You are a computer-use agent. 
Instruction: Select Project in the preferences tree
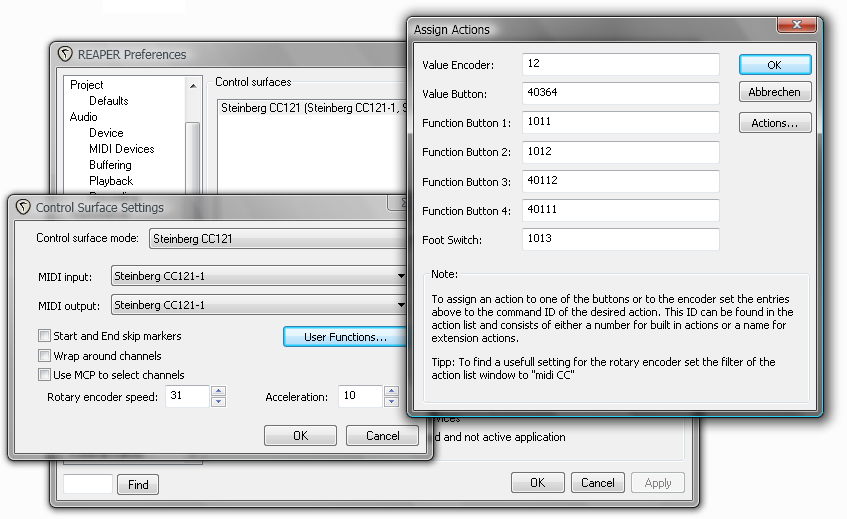tap(86, 85)
